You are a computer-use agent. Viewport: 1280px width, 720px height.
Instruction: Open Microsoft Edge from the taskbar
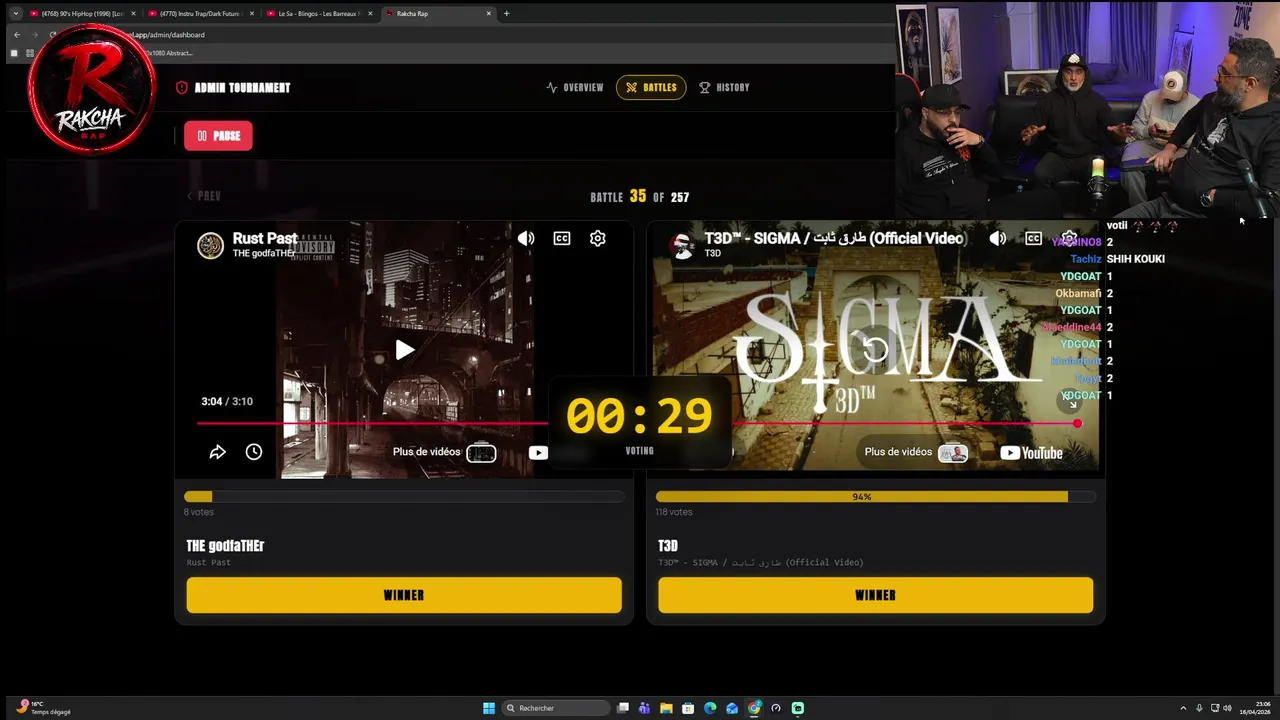click(710, 708)
